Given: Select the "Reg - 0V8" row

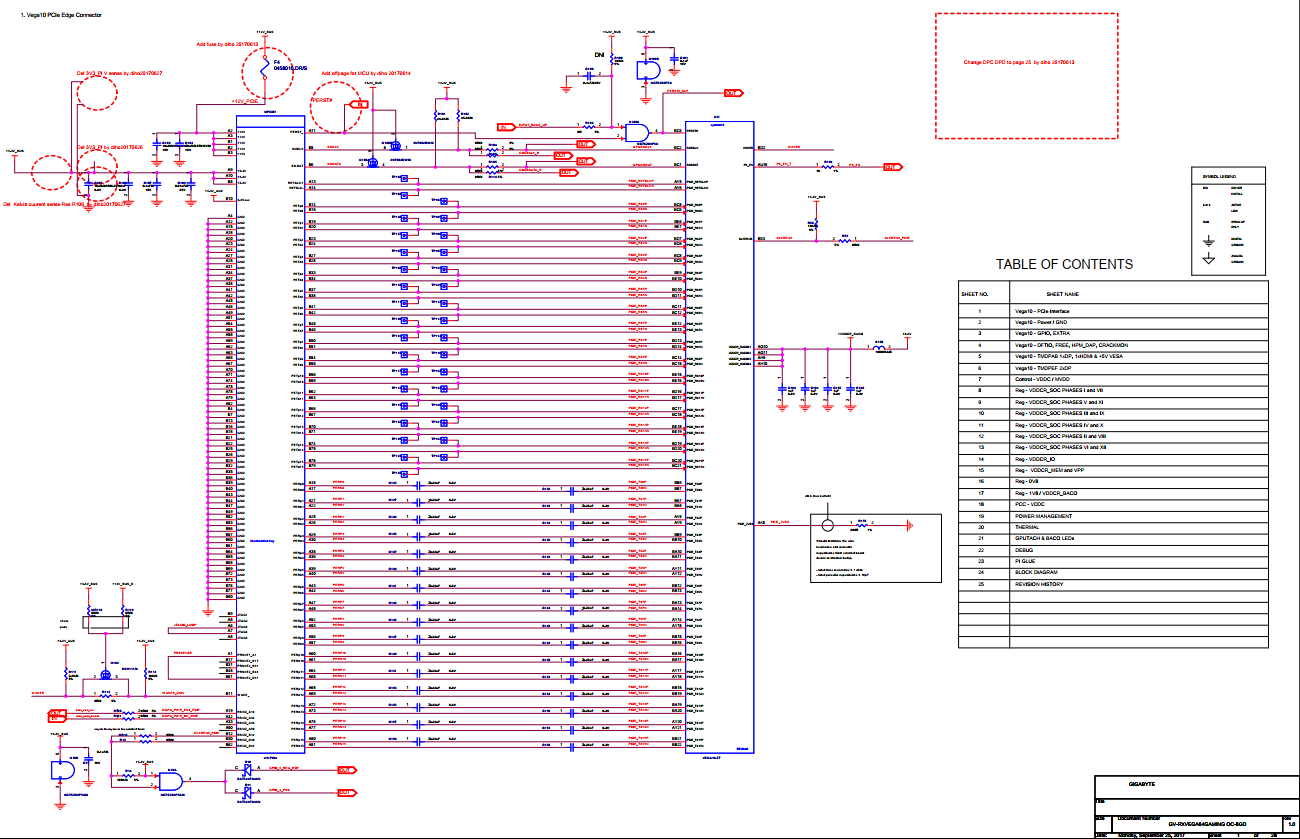Looking at the screenshot, I should coord(1113,482).
